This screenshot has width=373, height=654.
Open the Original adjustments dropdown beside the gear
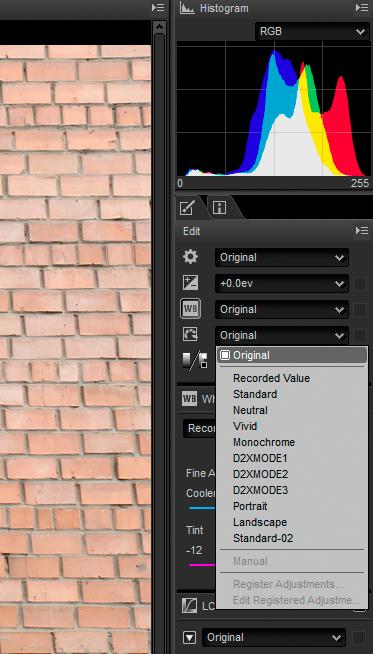[282, 257]
